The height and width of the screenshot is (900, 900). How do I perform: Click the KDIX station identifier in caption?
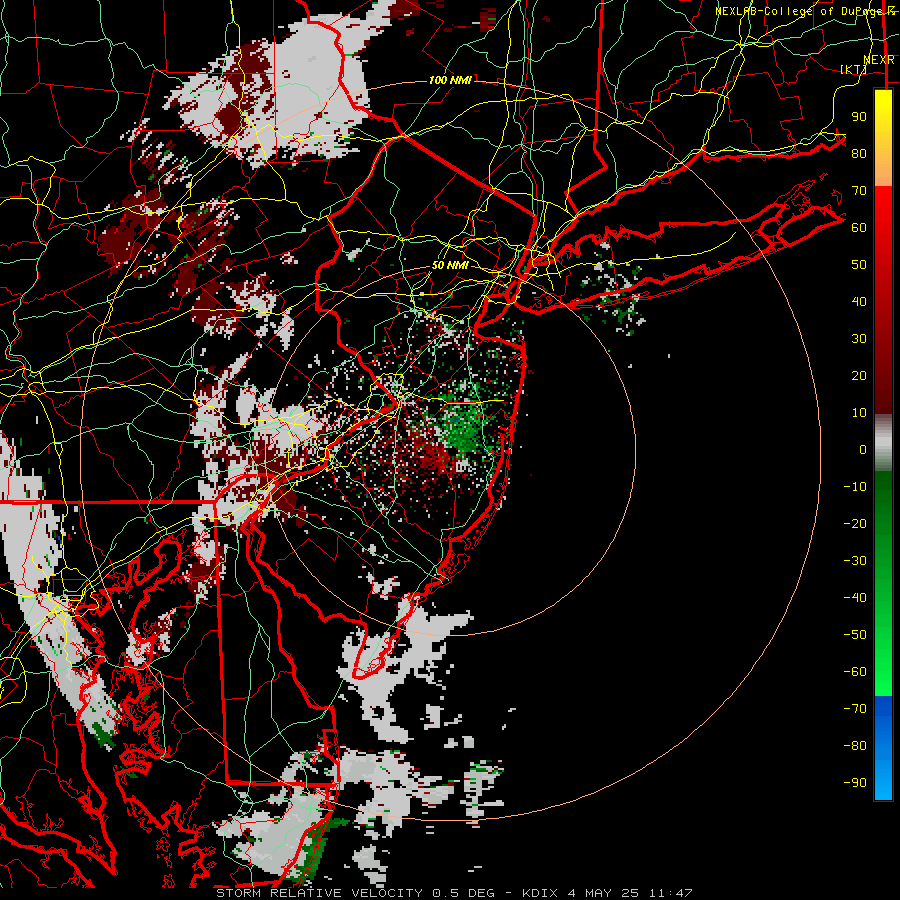click(541, 893)
